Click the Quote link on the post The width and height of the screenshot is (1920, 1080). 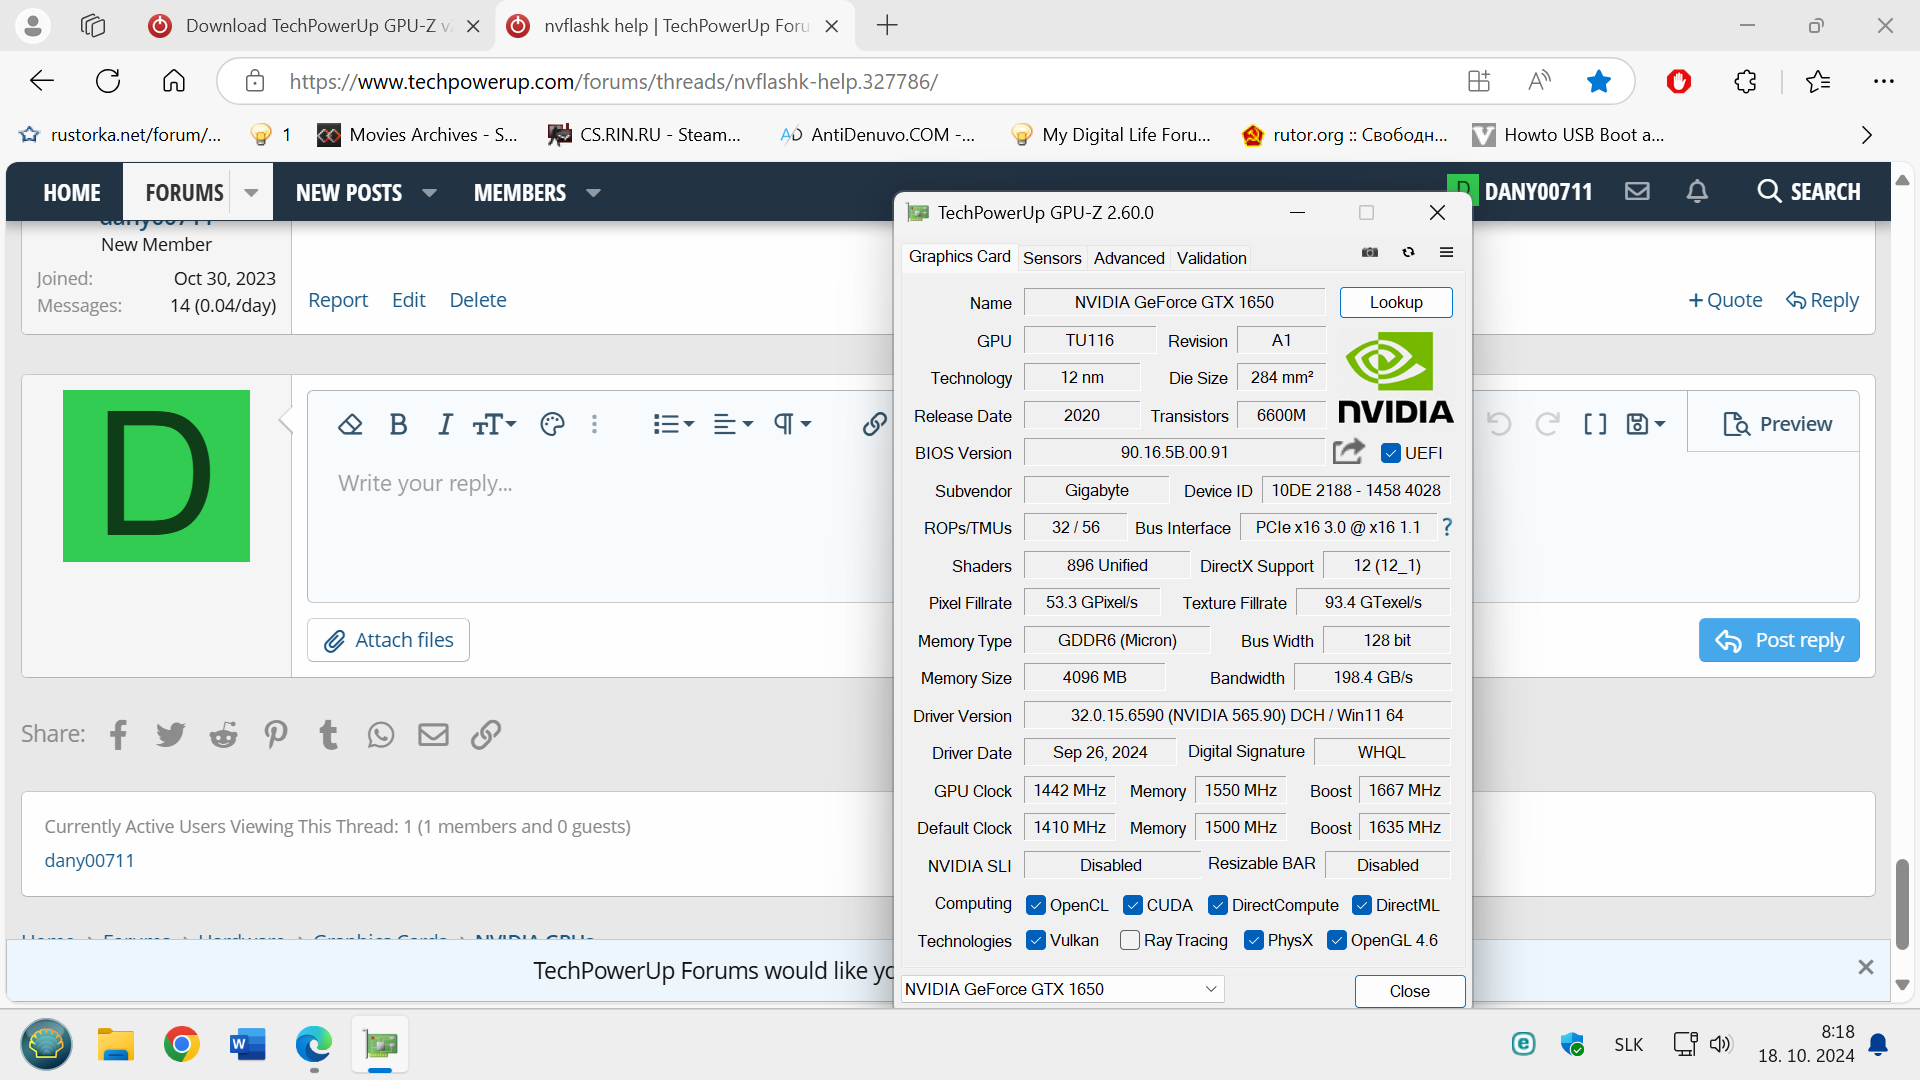coord(1725,300)
